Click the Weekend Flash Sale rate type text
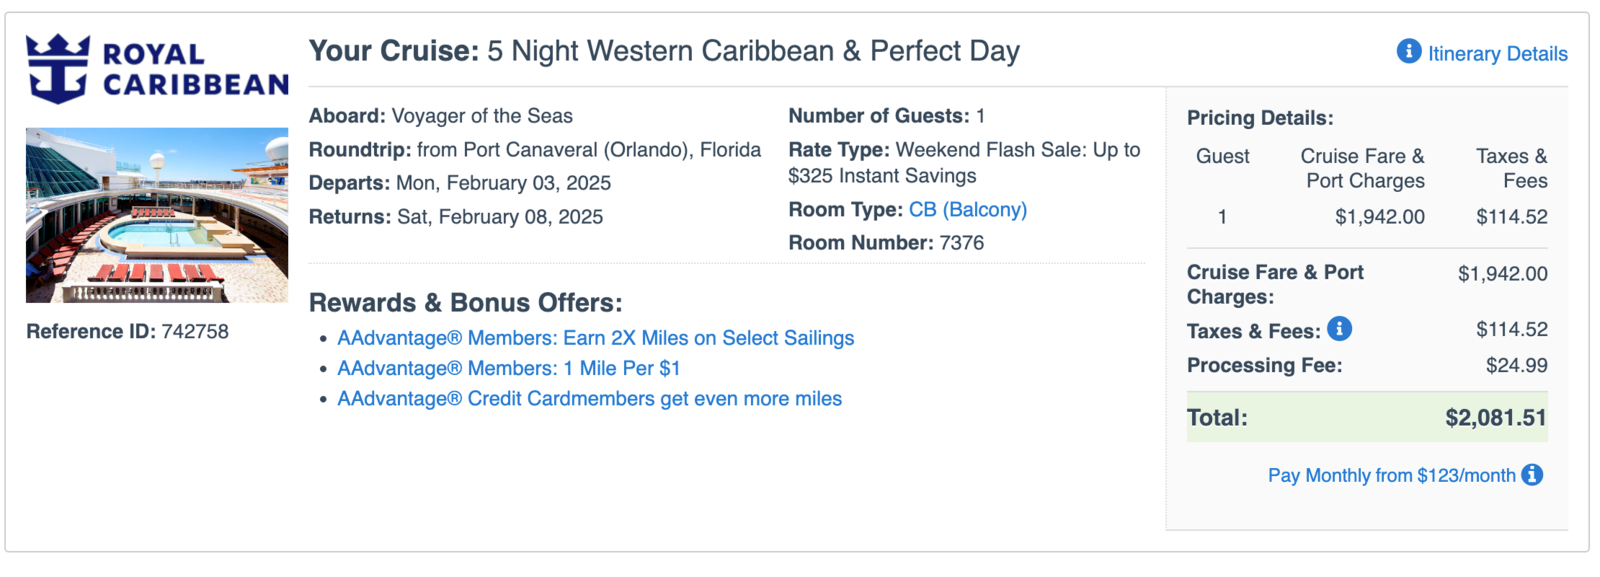This screenshot has width=1600, height=577. (x=1013, y=150)
